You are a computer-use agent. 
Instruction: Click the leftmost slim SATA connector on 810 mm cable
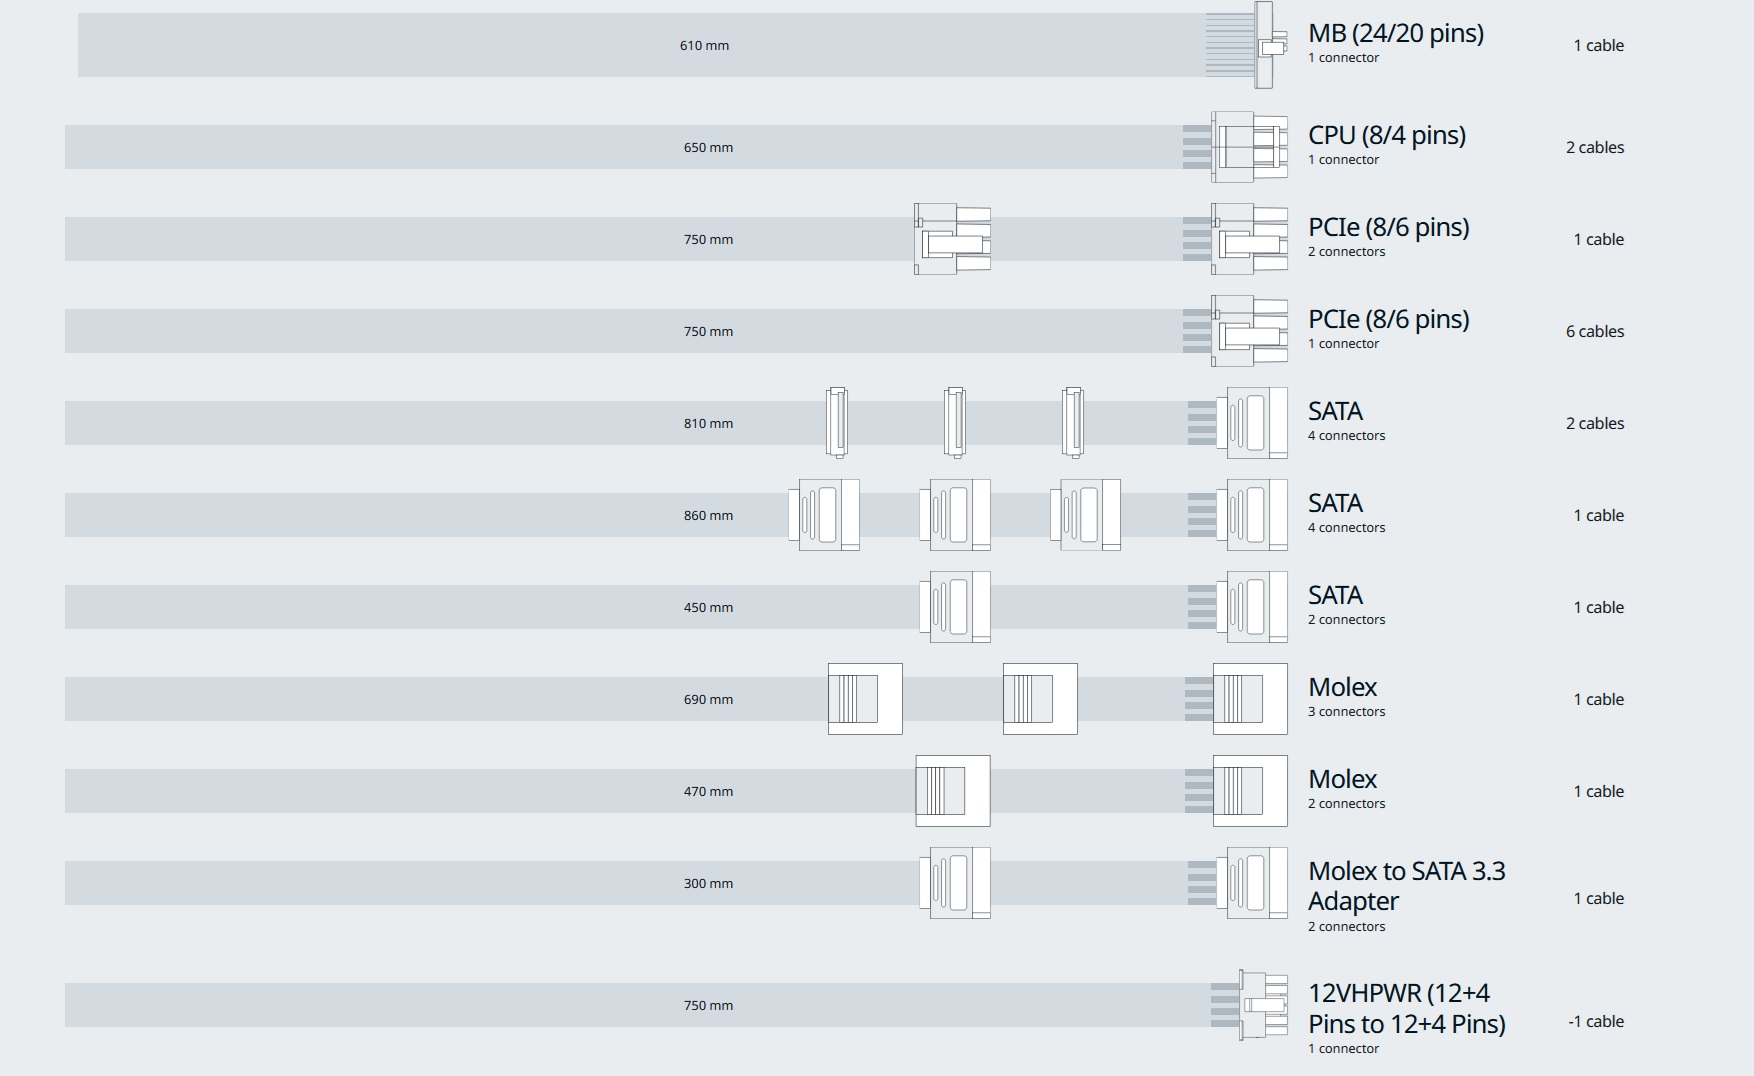click(837, 423)
